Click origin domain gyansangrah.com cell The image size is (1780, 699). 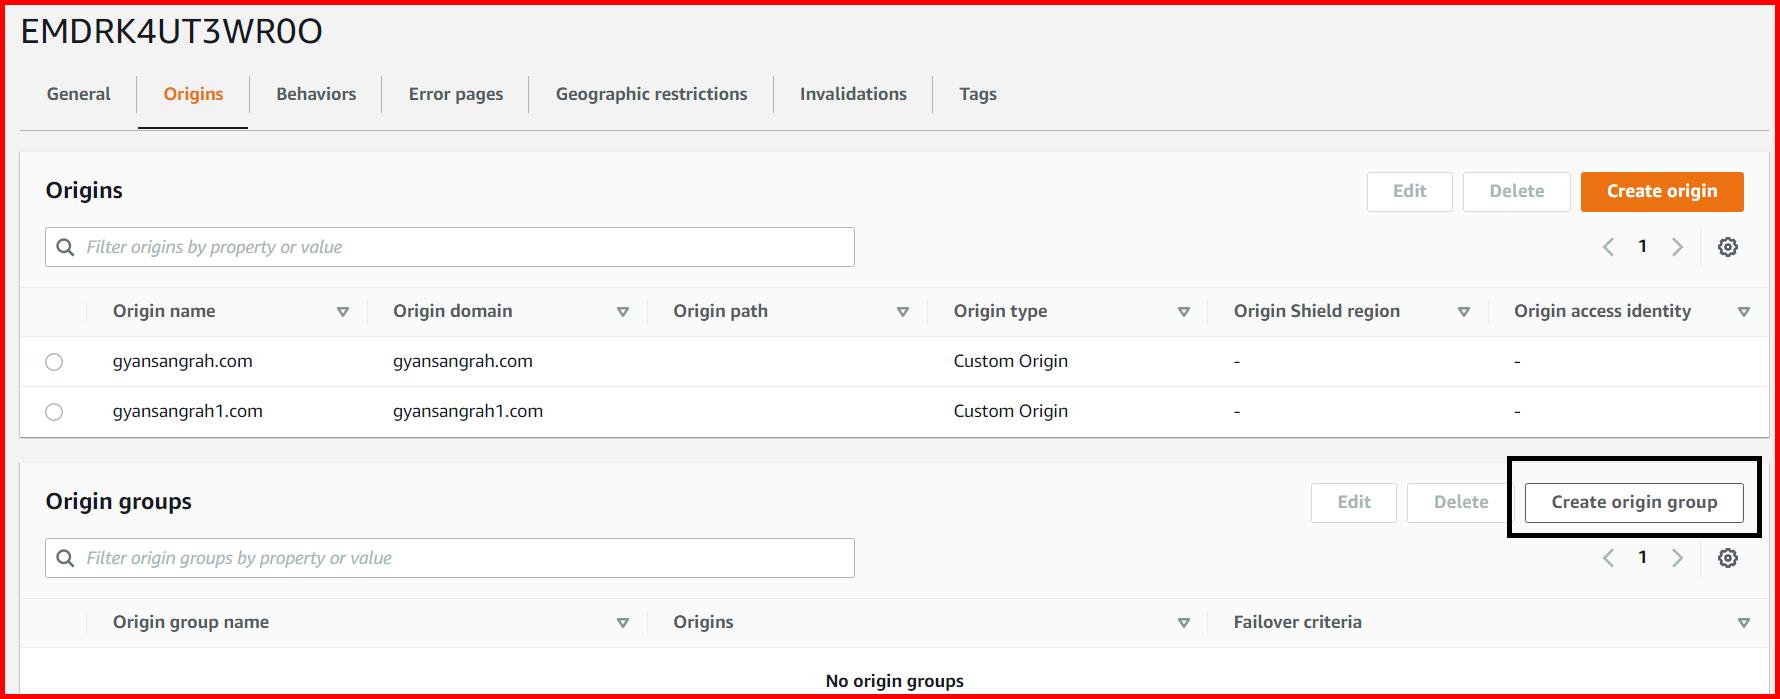pos(462,361)
